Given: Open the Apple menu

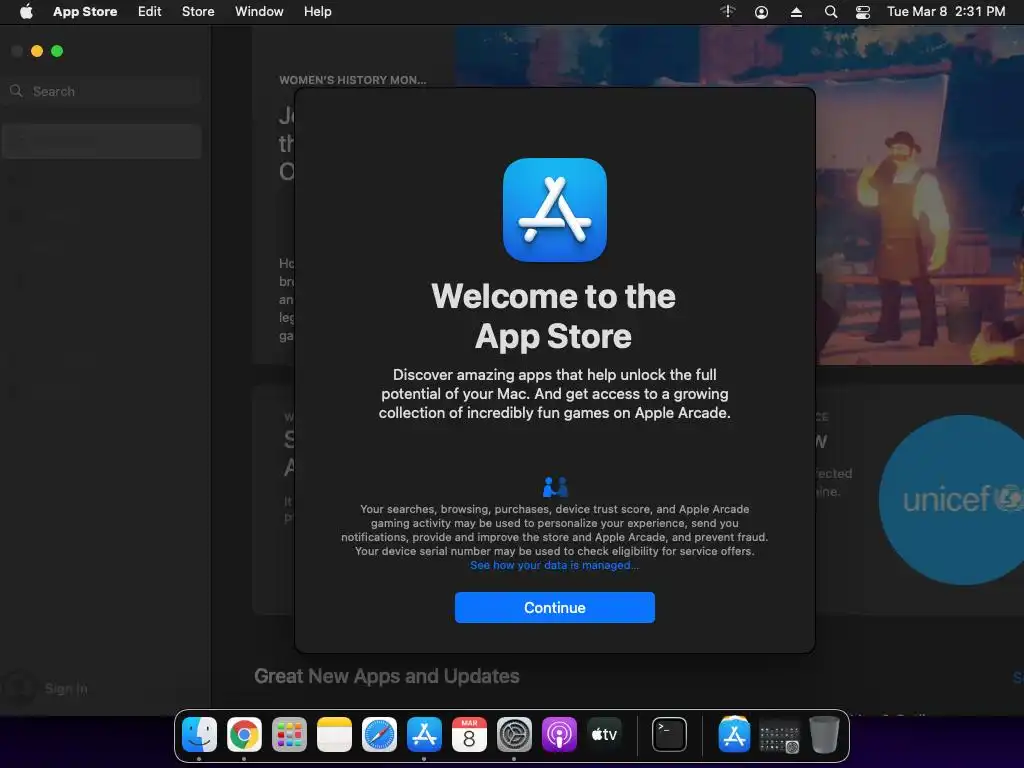Looking at the screenshot, I should tap(26, 12).
